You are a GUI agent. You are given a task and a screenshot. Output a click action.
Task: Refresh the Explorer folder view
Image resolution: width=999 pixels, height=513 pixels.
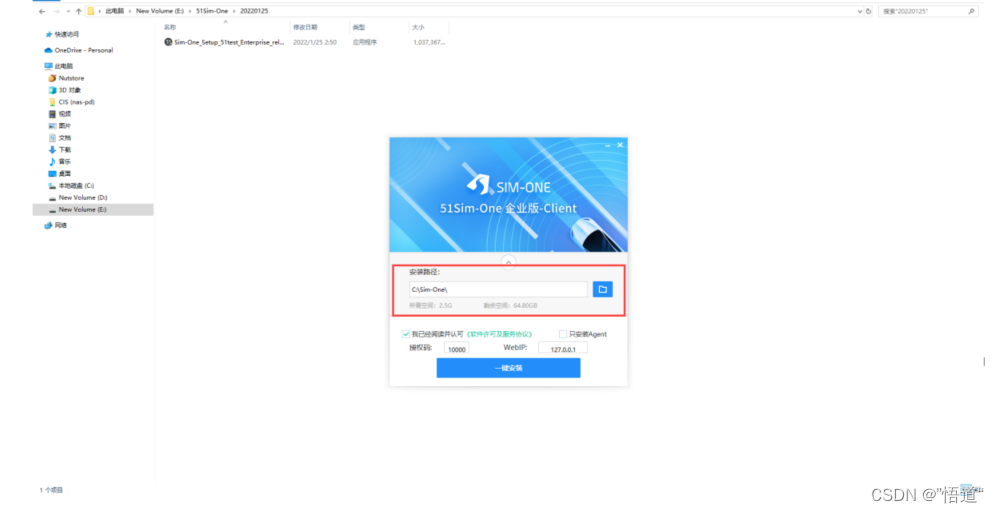click(868, 11)
